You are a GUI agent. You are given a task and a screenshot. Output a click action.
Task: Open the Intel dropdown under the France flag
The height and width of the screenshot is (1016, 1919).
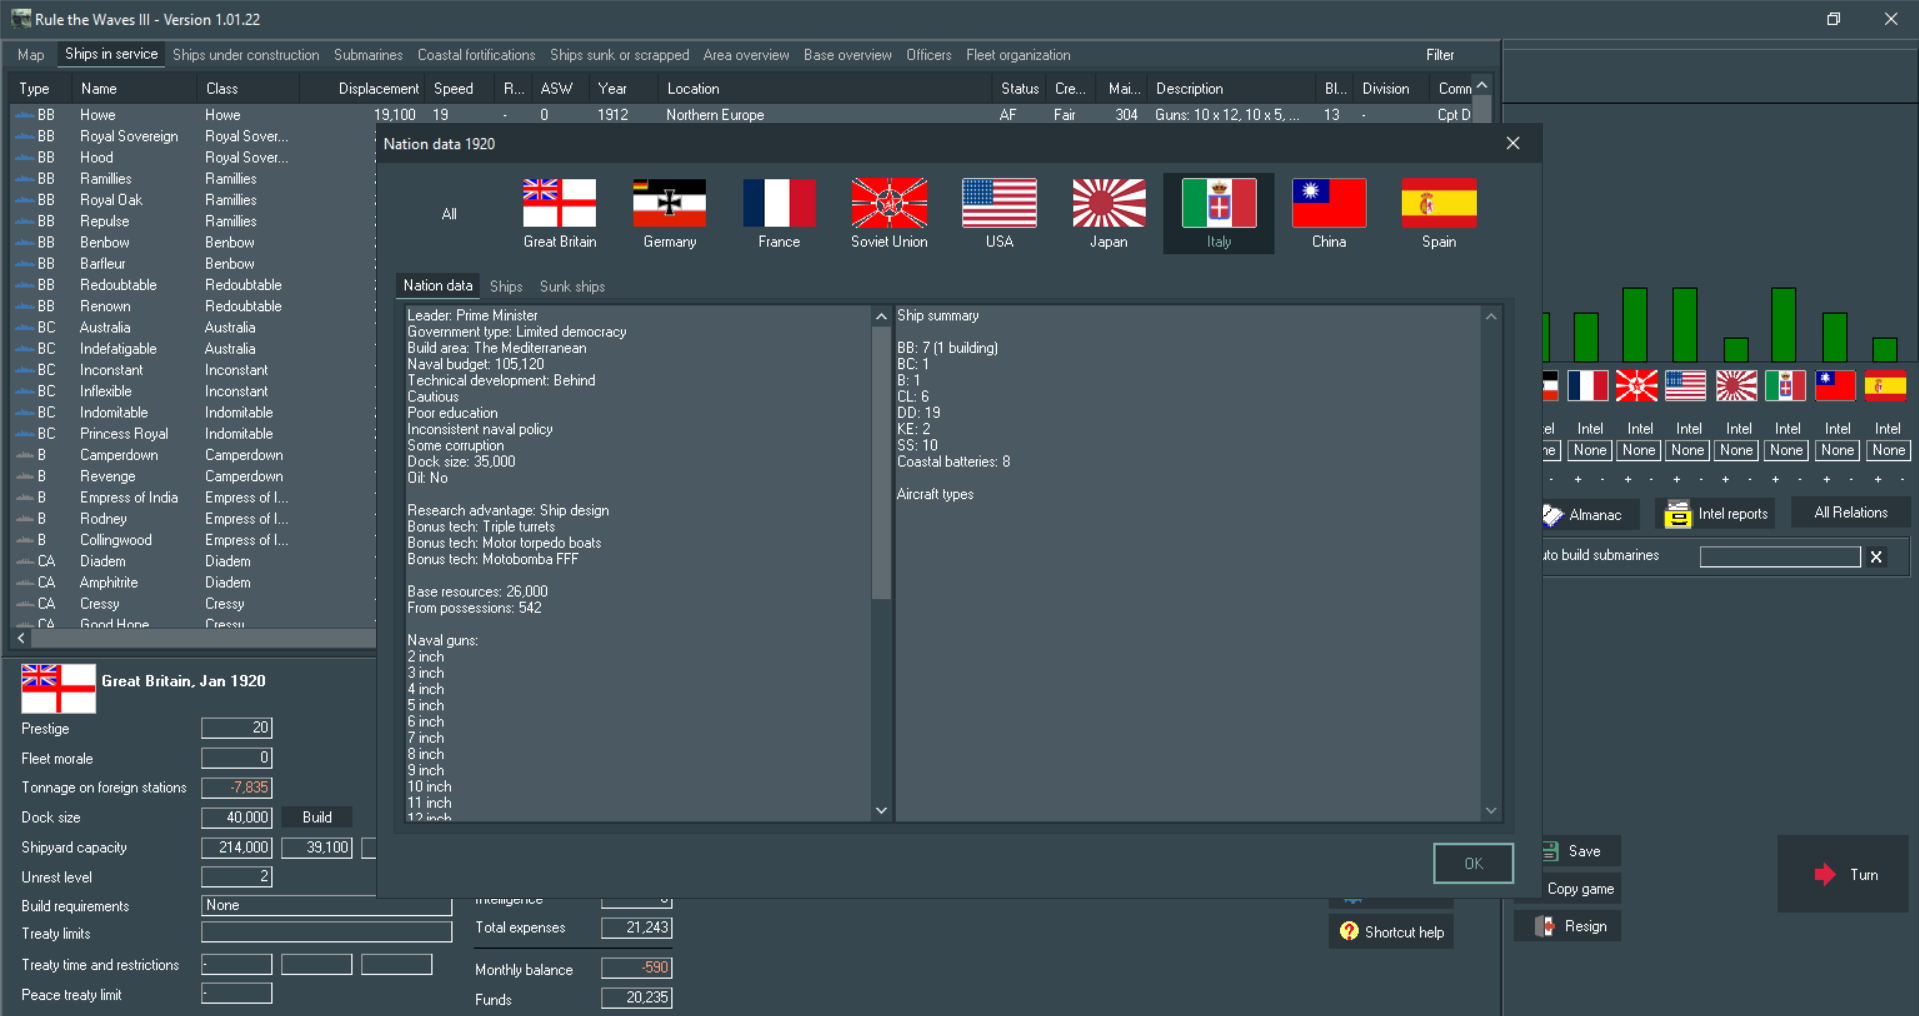(x=1589, y=450)
